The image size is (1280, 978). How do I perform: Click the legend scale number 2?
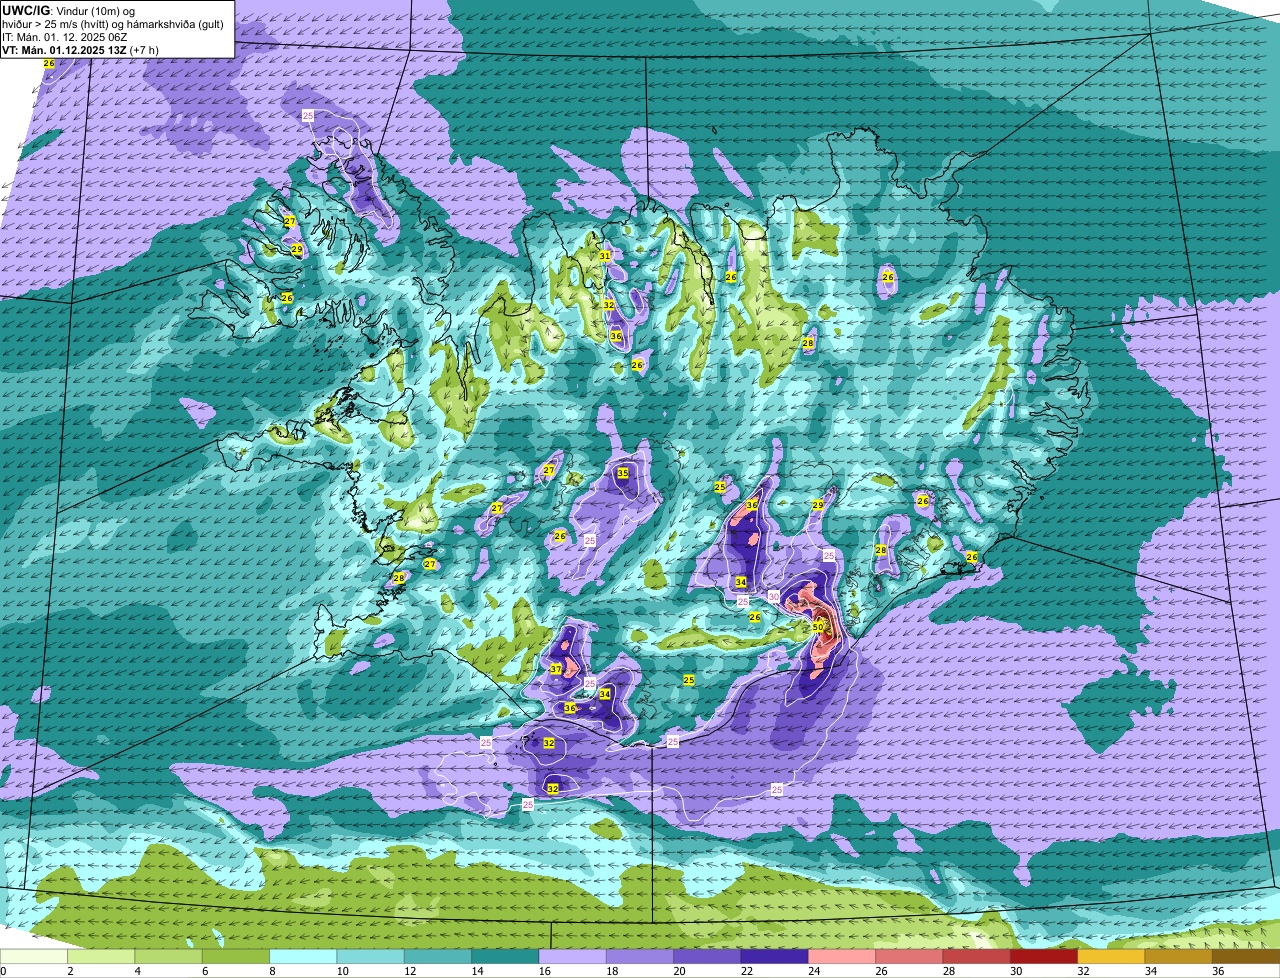[69, 971]
